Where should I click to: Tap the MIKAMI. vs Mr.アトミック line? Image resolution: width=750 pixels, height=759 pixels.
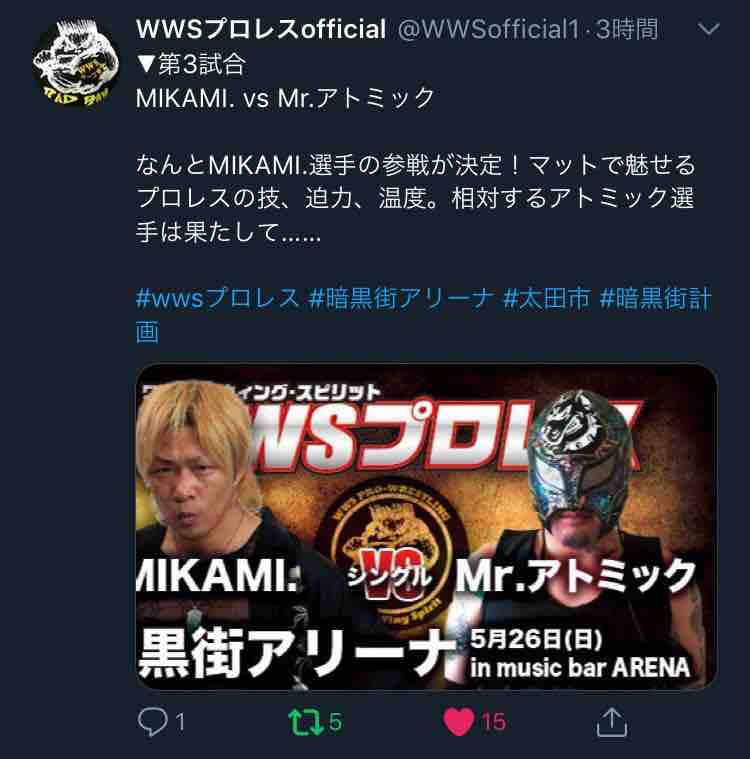[285, 98]
